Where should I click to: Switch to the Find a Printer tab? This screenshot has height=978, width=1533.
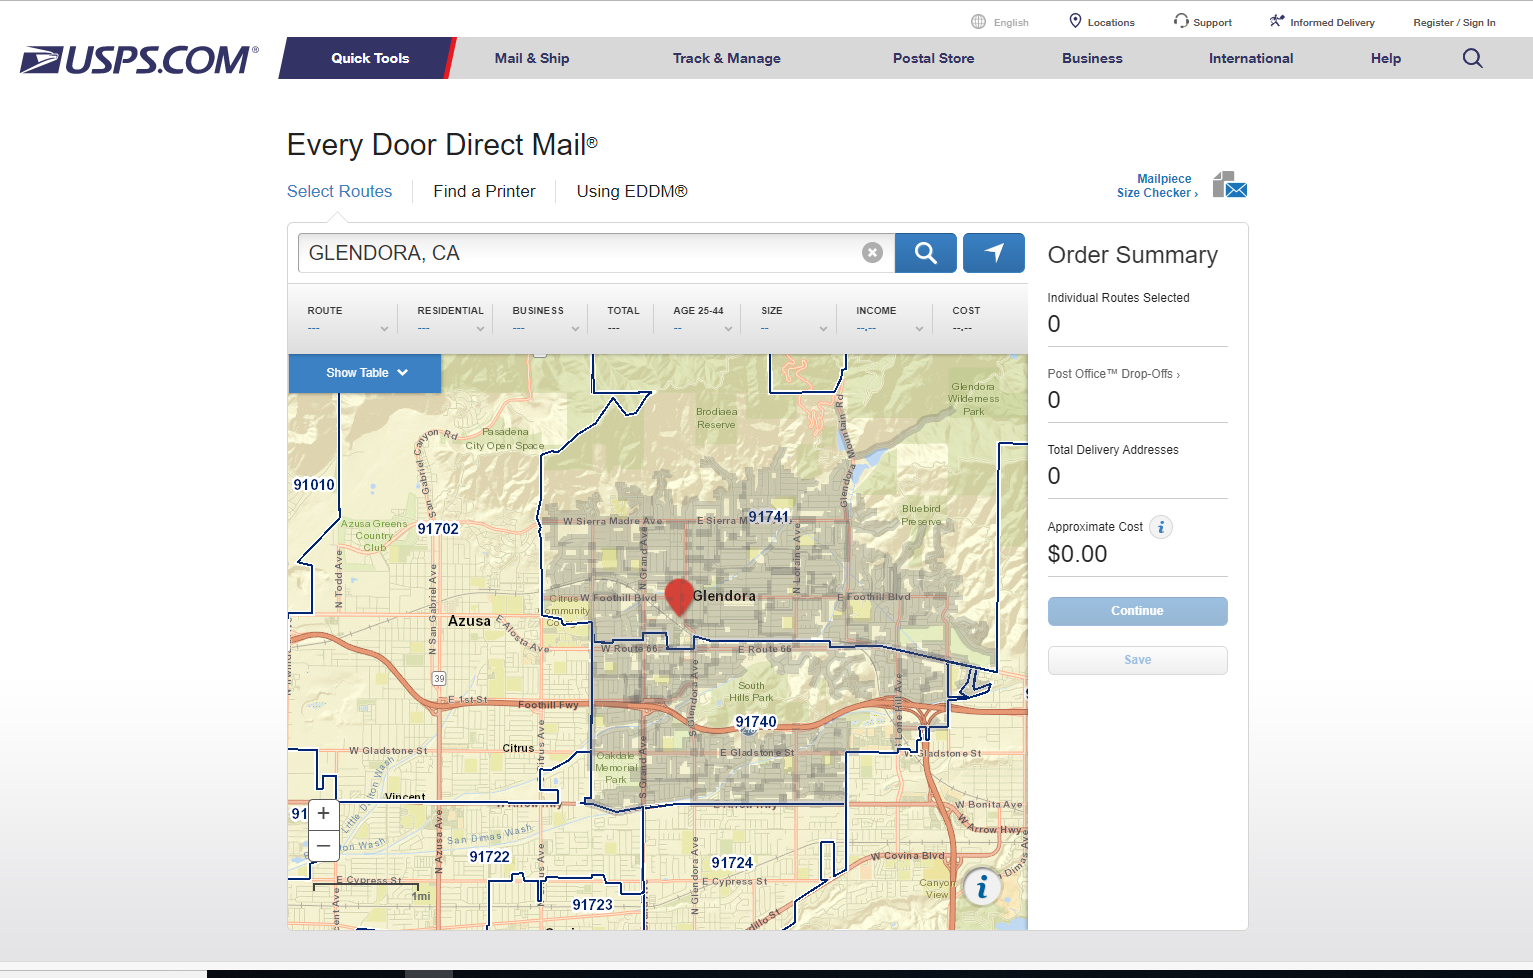[x=484, y=191]
